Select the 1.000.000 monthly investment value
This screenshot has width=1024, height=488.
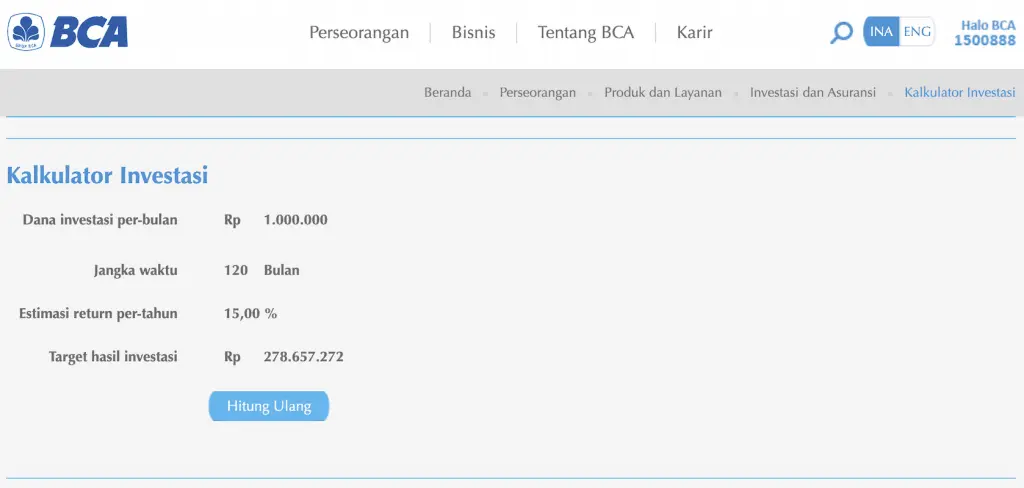(296, 220)
